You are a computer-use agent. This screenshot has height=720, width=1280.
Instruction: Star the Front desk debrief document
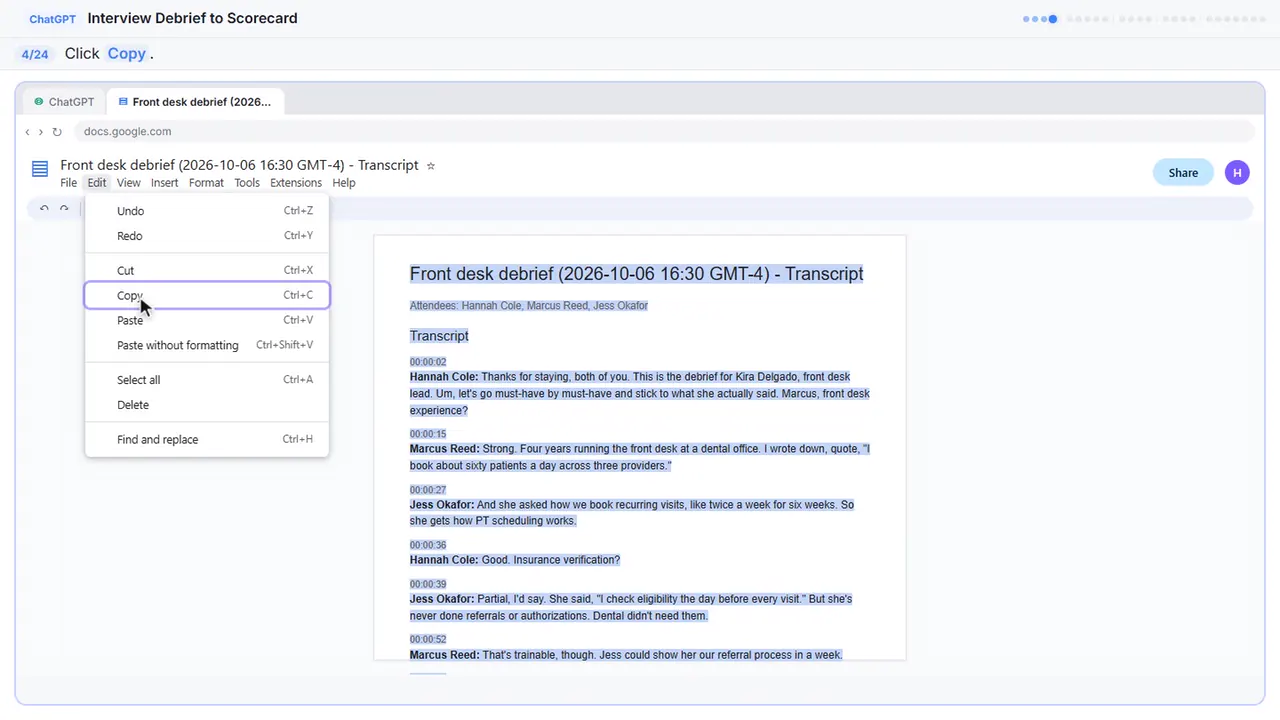[x=431, y=166]
